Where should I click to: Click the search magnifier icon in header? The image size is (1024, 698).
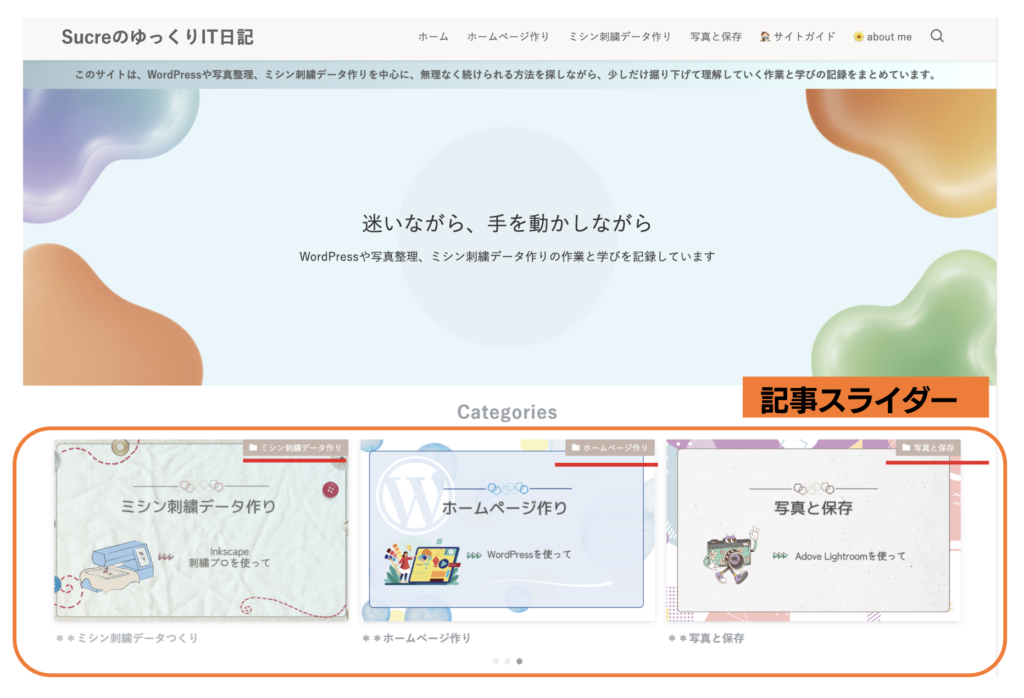937,36
